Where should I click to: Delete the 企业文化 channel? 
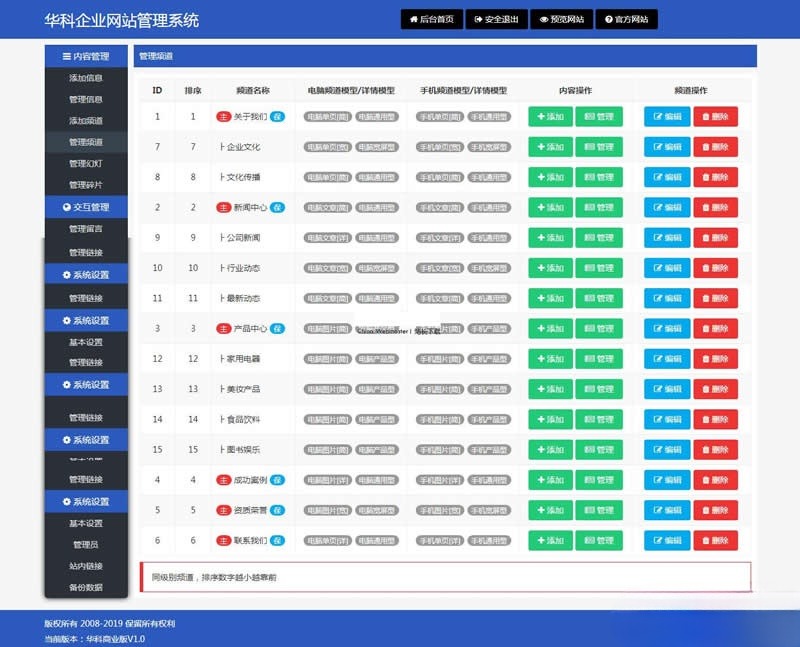point(715,147)
